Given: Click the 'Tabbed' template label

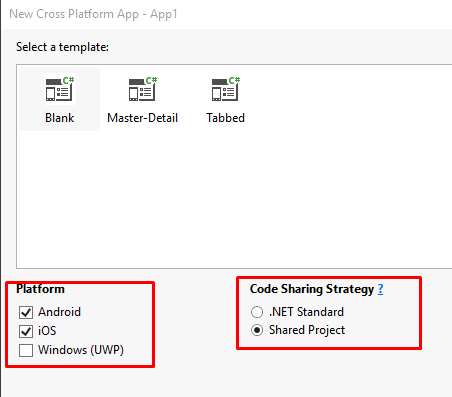Looking at the screenshot, I should (226, 118).
